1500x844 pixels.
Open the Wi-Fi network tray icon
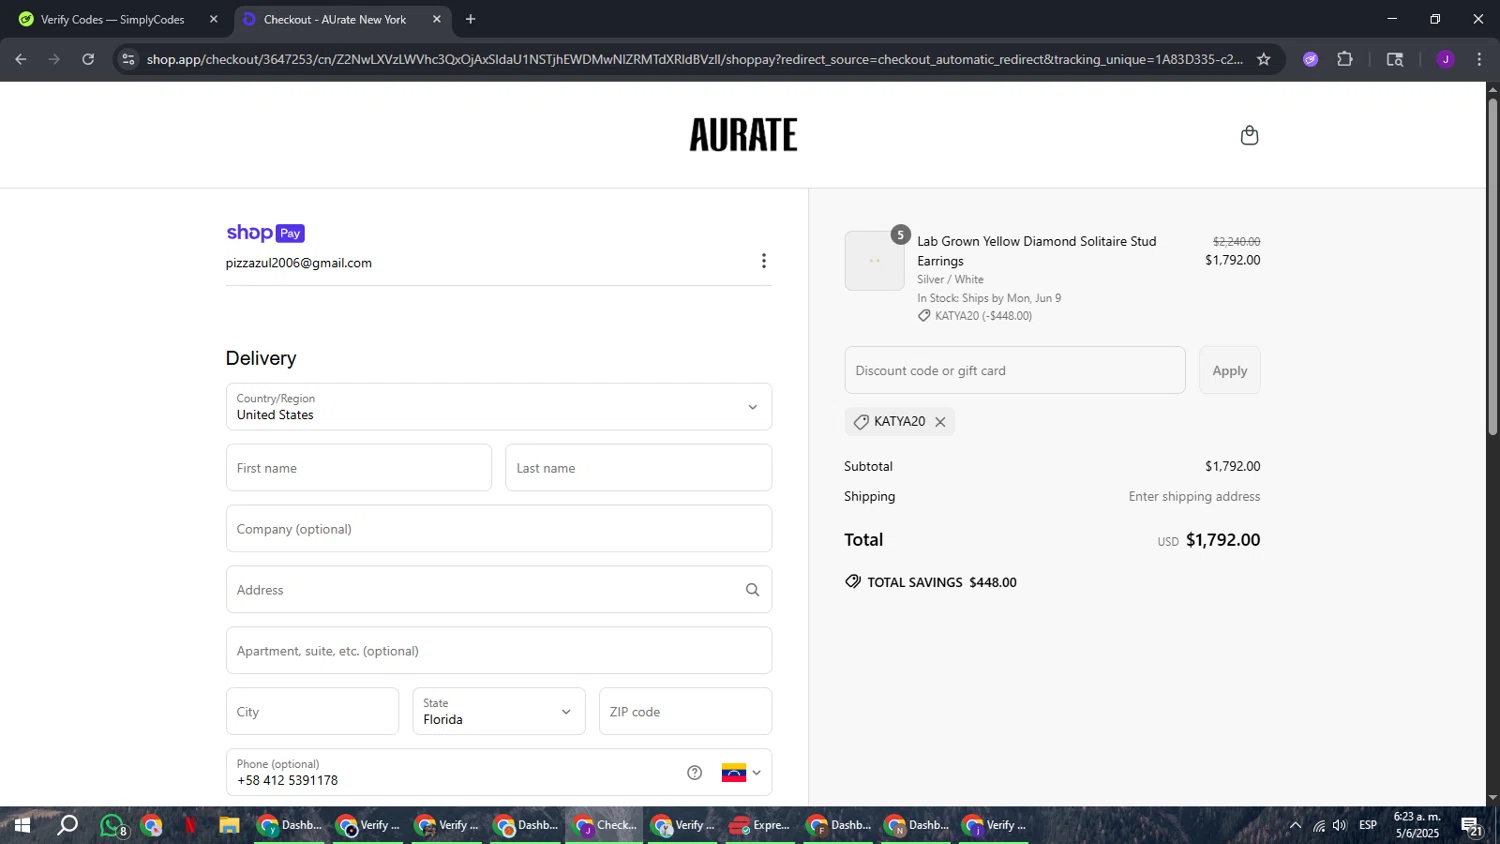click(1319, 826)
